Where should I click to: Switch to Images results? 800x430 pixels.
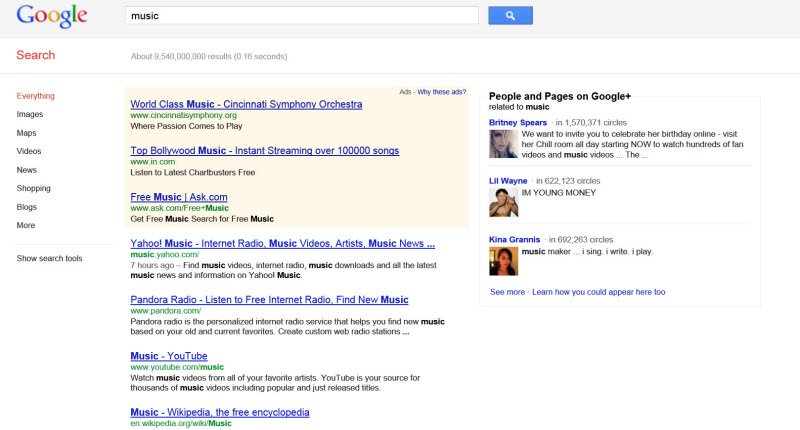[x=30, y=114]
